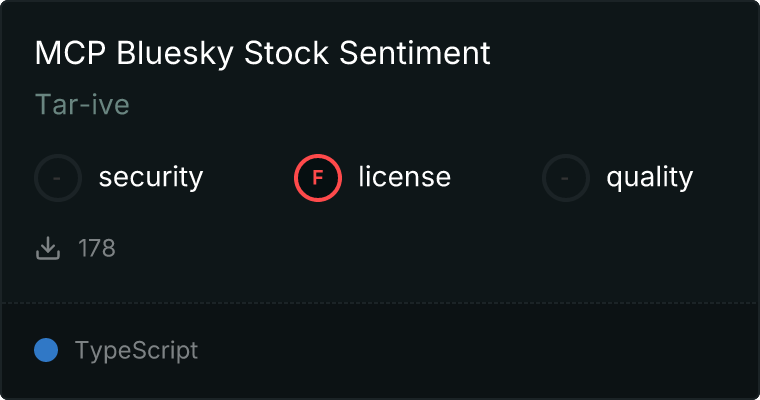Image resolution: width=760 pixels, height=400 pixels.
Task: Select the "quality" label text
Action: (649, 178)
